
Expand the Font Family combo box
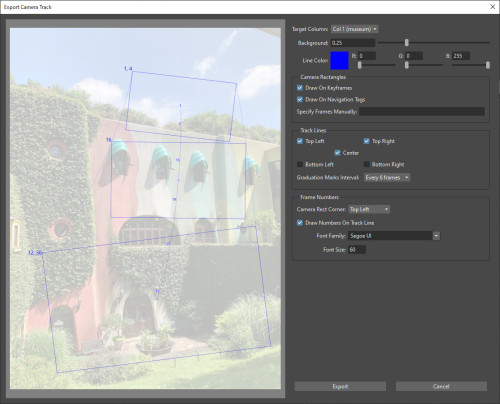tap(436, 236)
